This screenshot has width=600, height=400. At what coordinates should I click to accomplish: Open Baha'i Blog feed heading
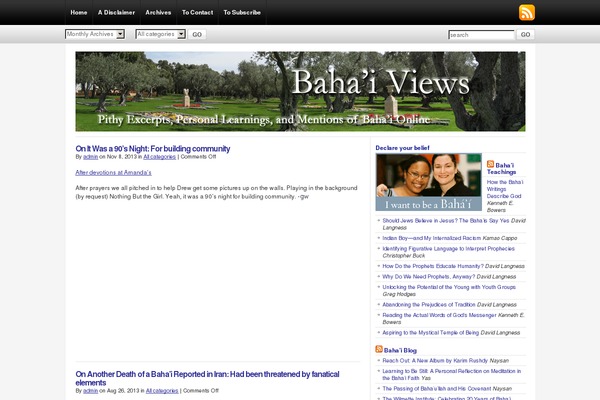click(400, 351)
